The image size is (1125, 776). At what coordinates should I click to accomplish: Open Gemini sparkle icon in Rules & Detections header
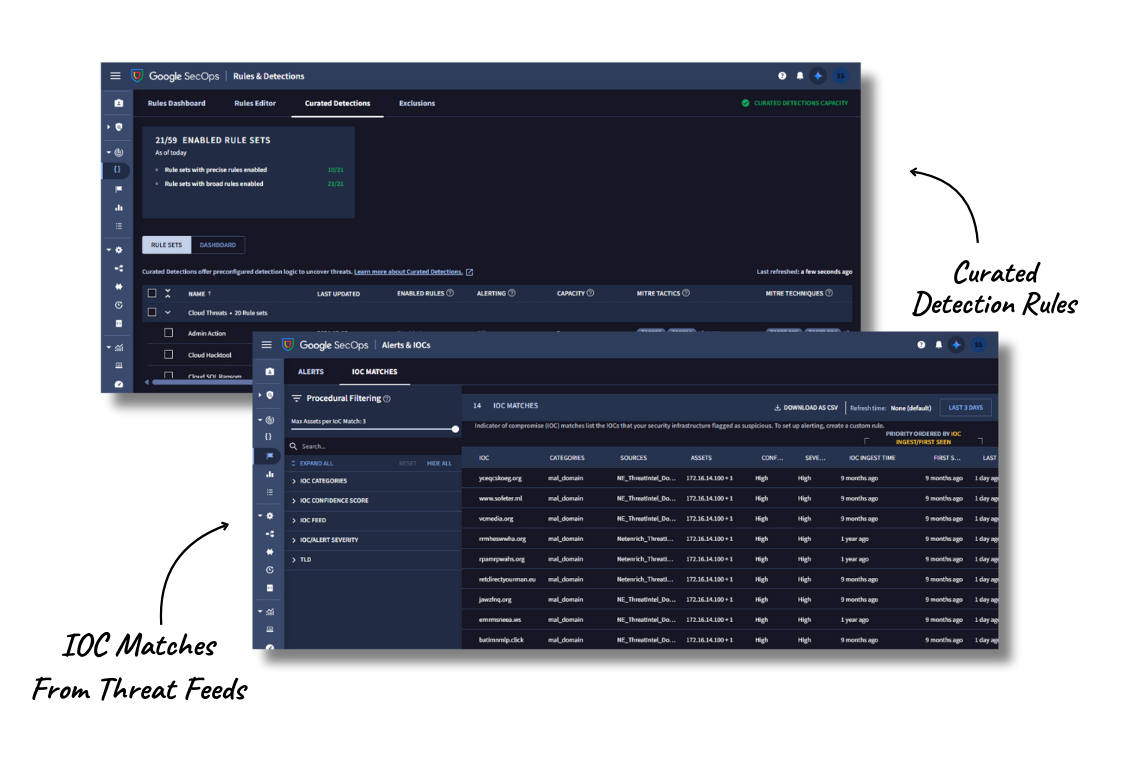point(818,75)
